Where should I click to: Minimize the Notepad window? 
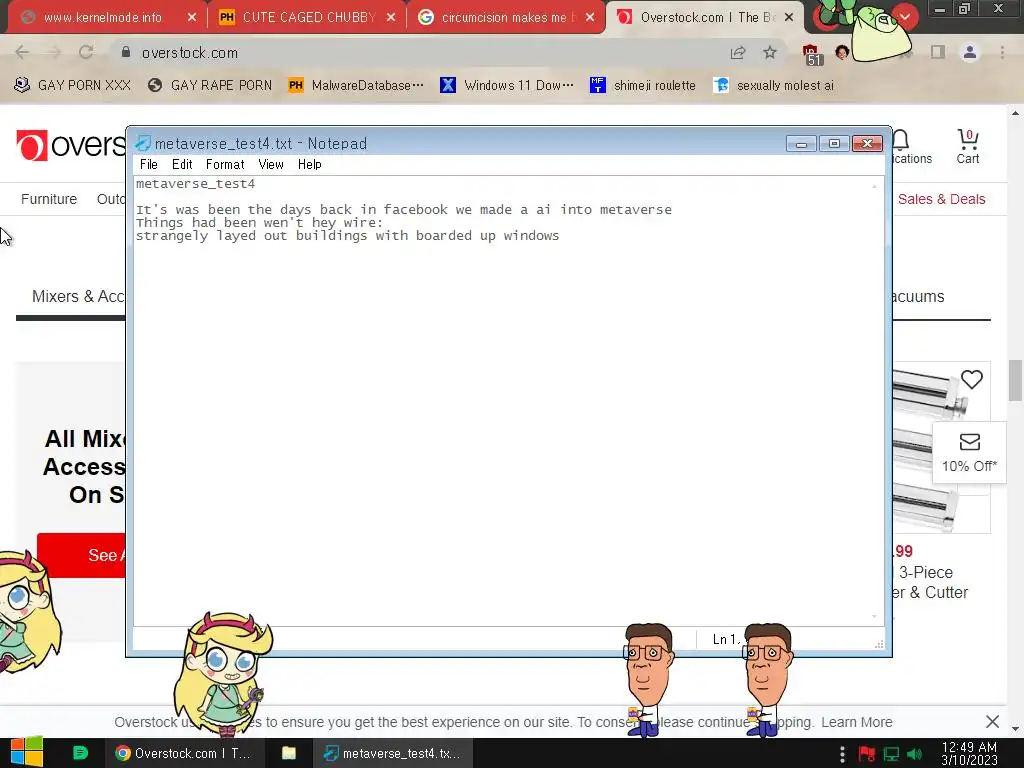pyautogui.click(x=801, y=143)
